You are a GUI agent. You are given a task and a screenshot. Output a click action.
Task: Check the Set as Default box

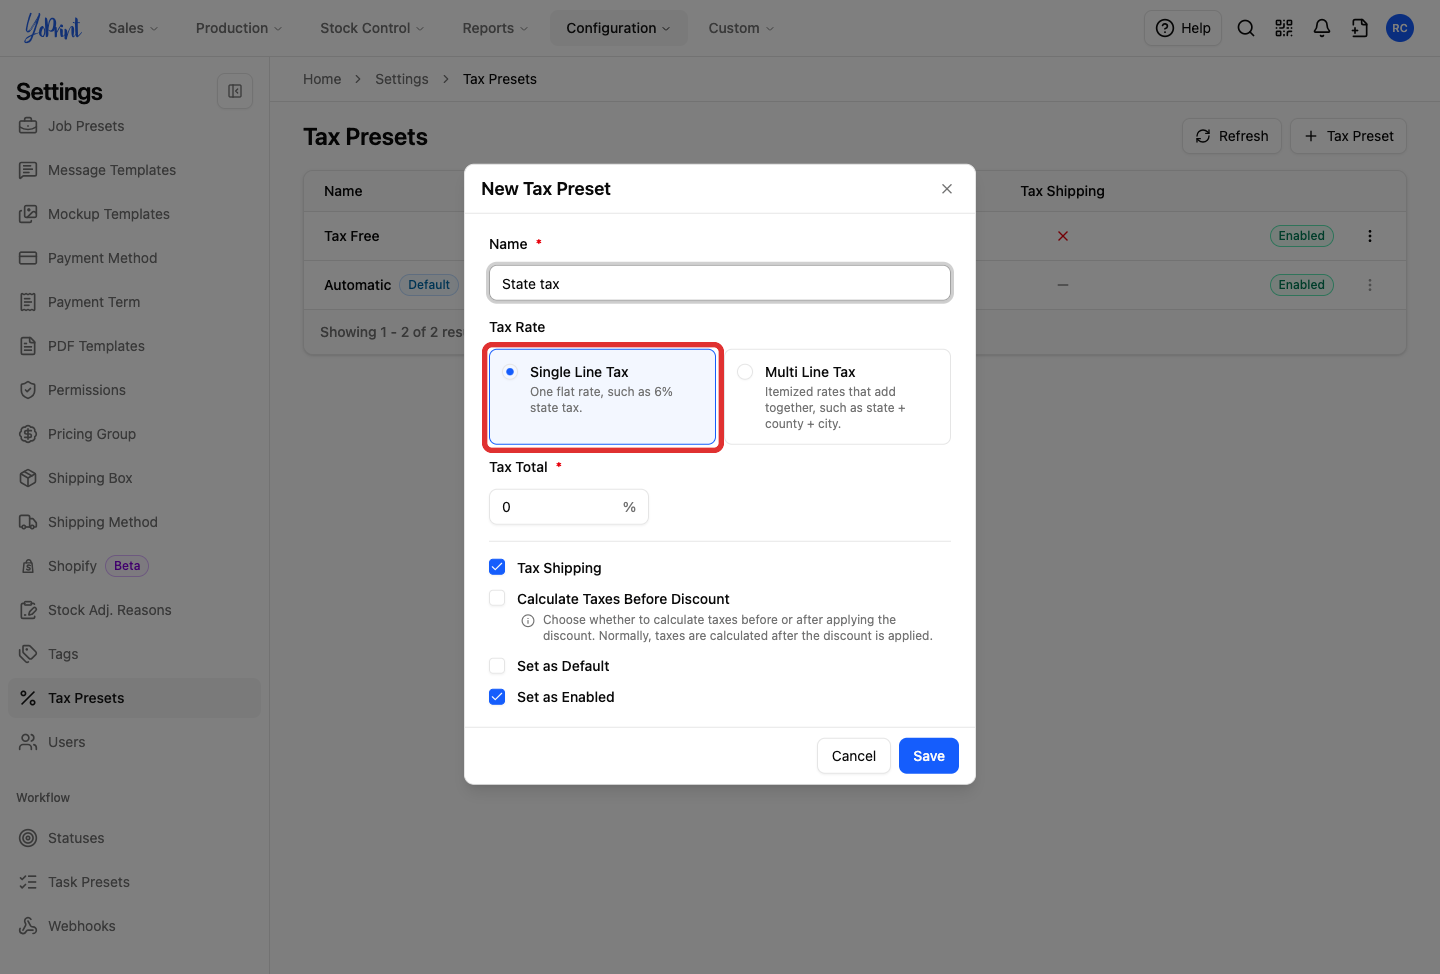click(x=497, y=666)
